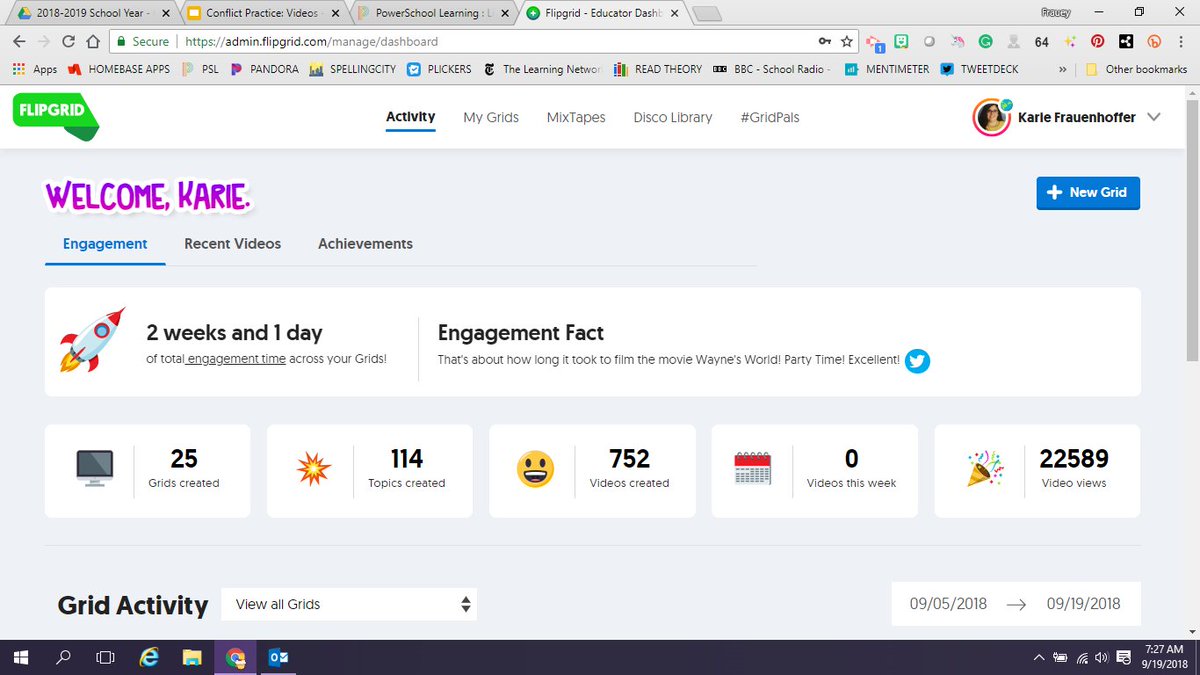
Task: Go to My Grids
Action: [491, 117]
